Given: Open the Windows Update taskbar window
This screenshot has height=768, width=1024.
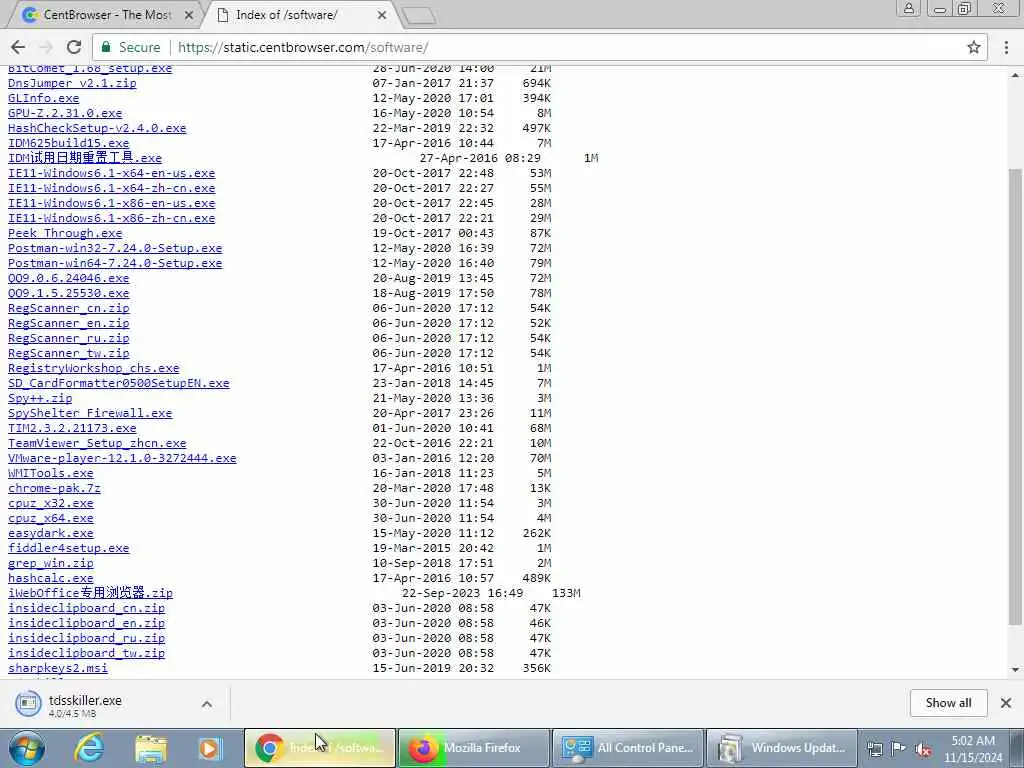Looking at the screenshot, I should point(782,748).
